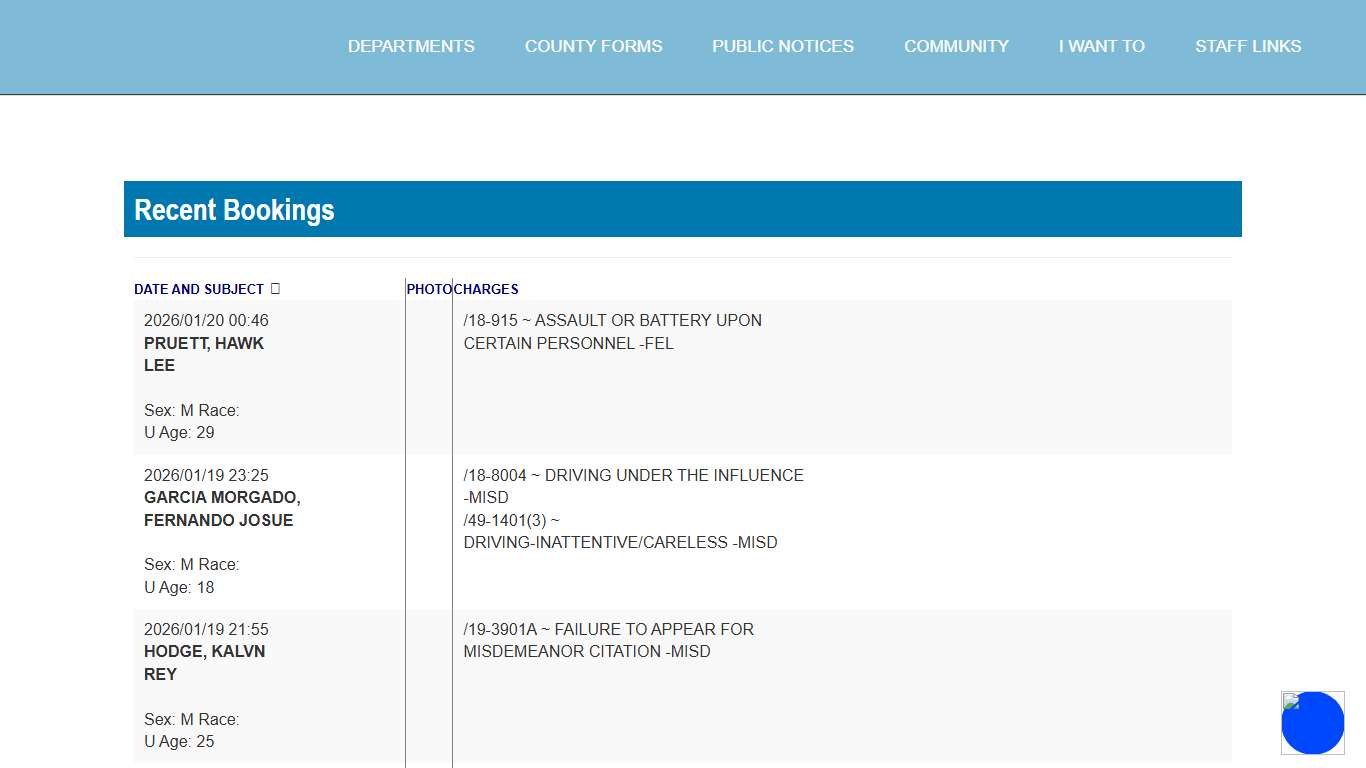Open the I Want To dropdown

tap(1101, 46)
